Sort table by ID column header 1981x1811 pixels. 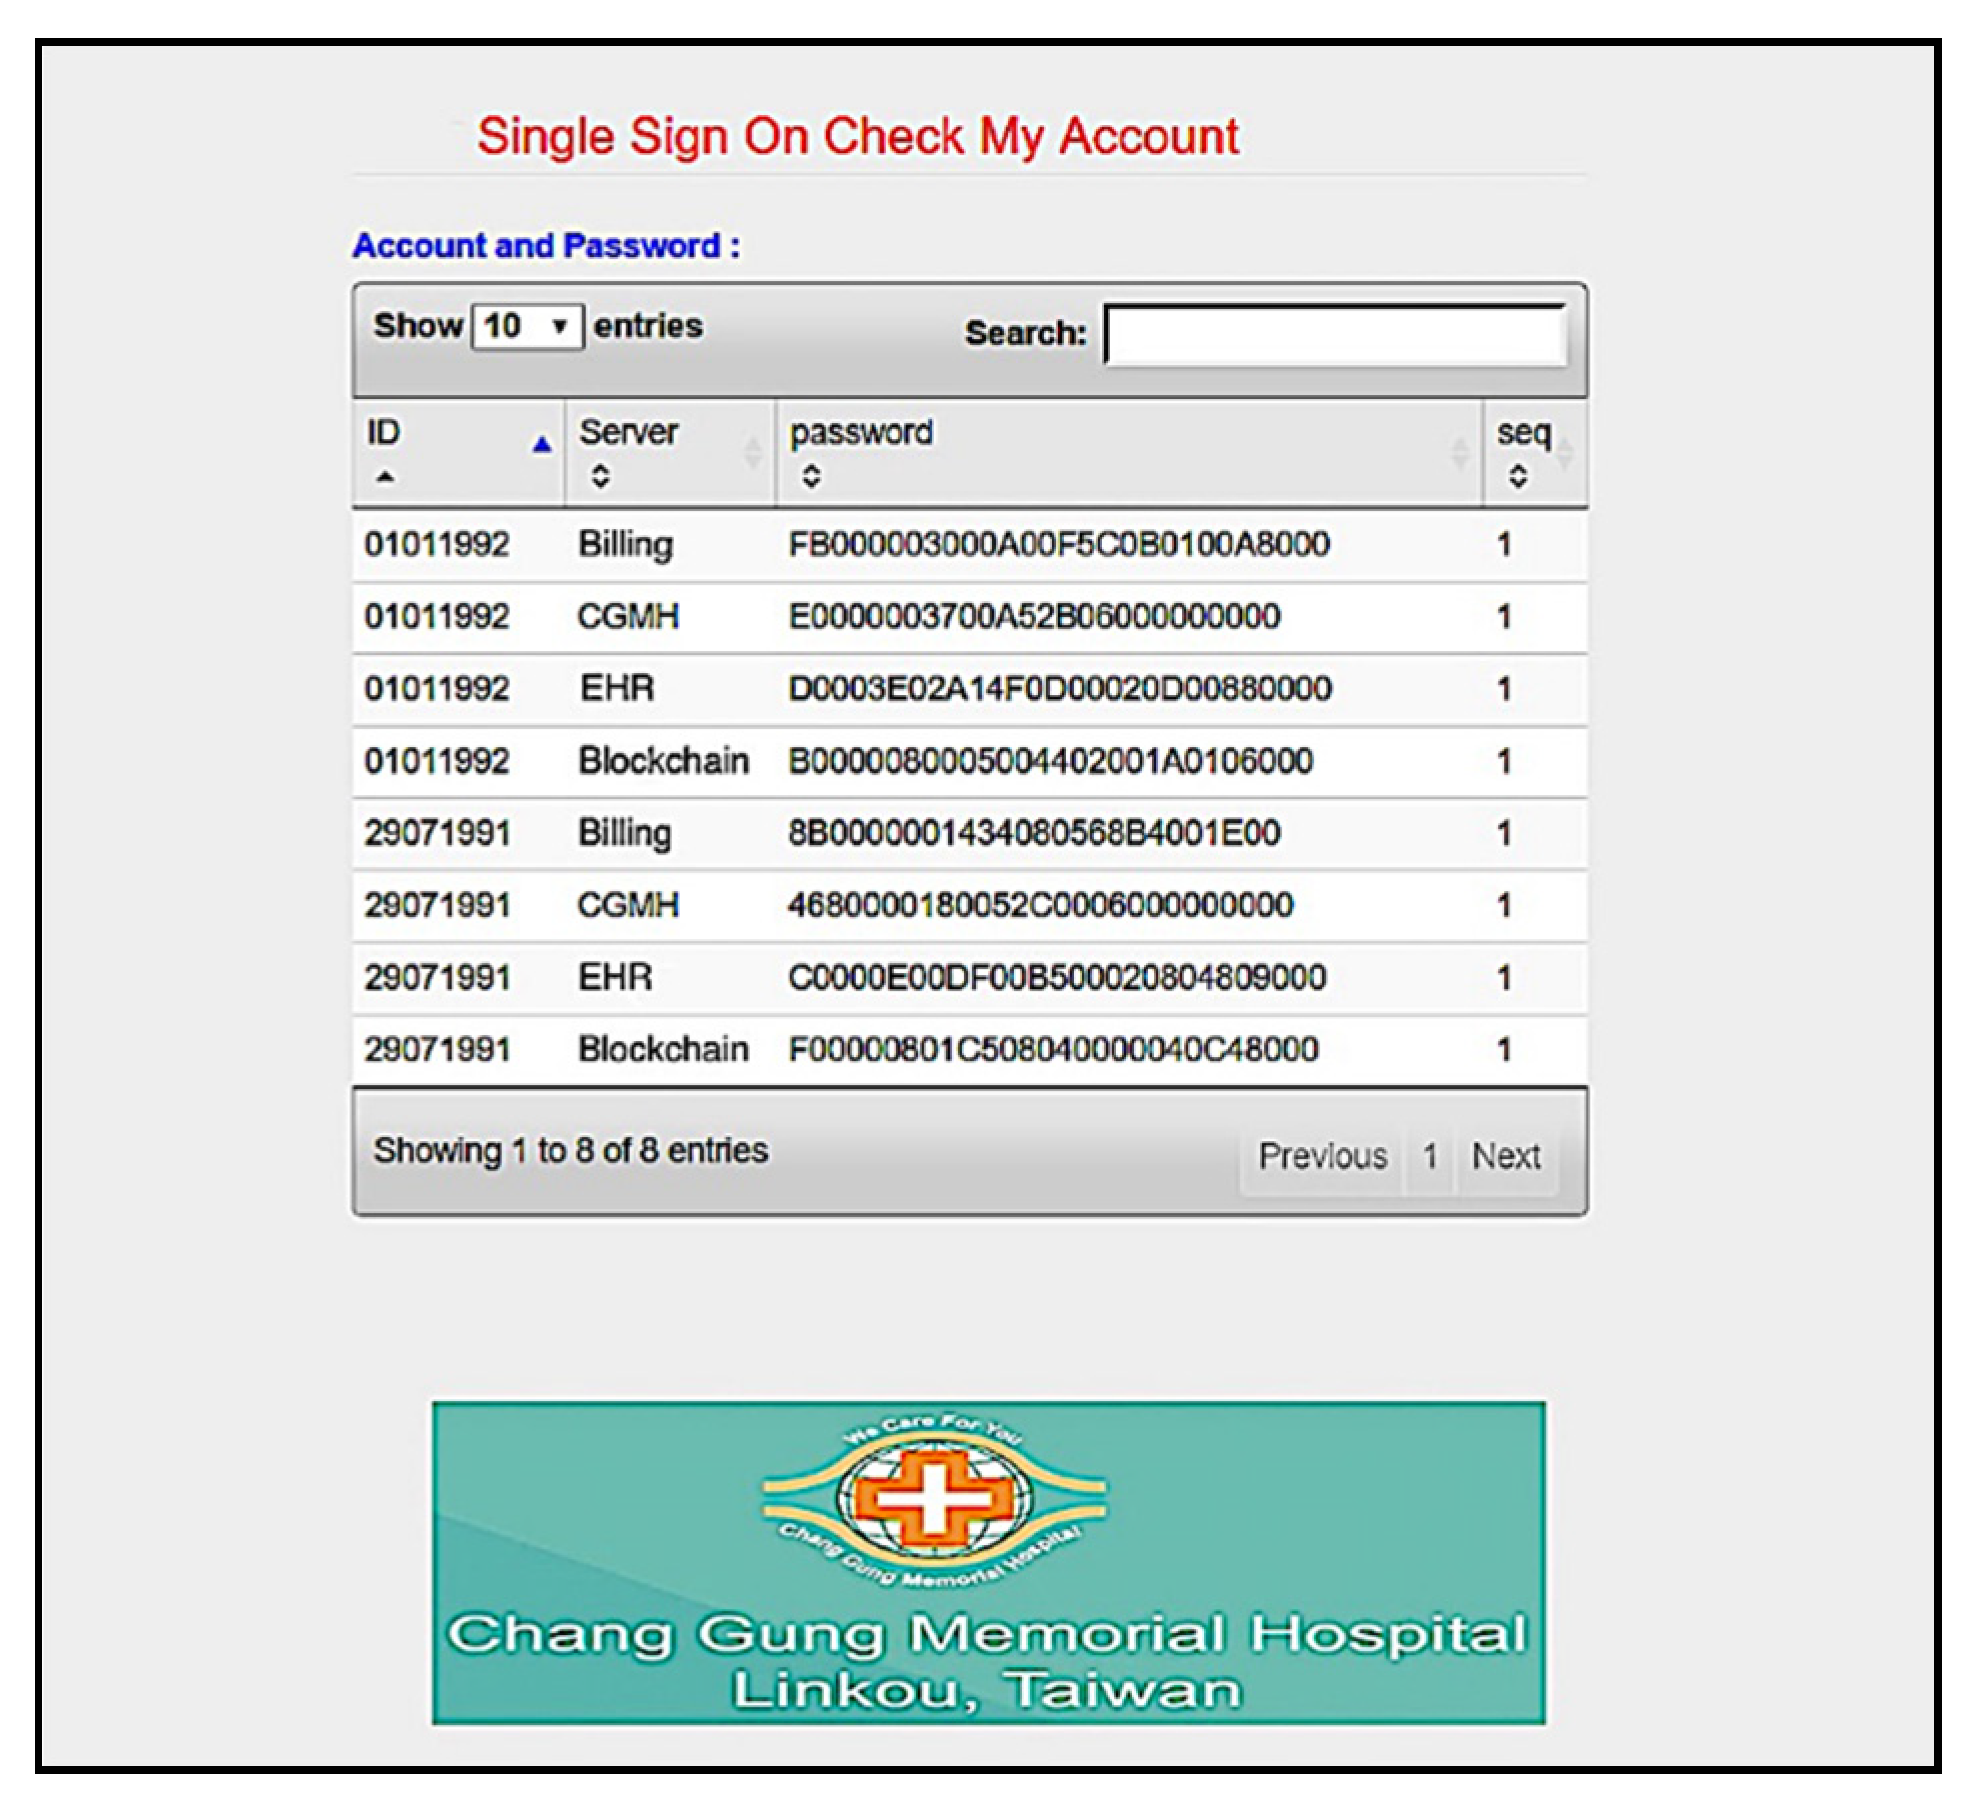(383, 433)
